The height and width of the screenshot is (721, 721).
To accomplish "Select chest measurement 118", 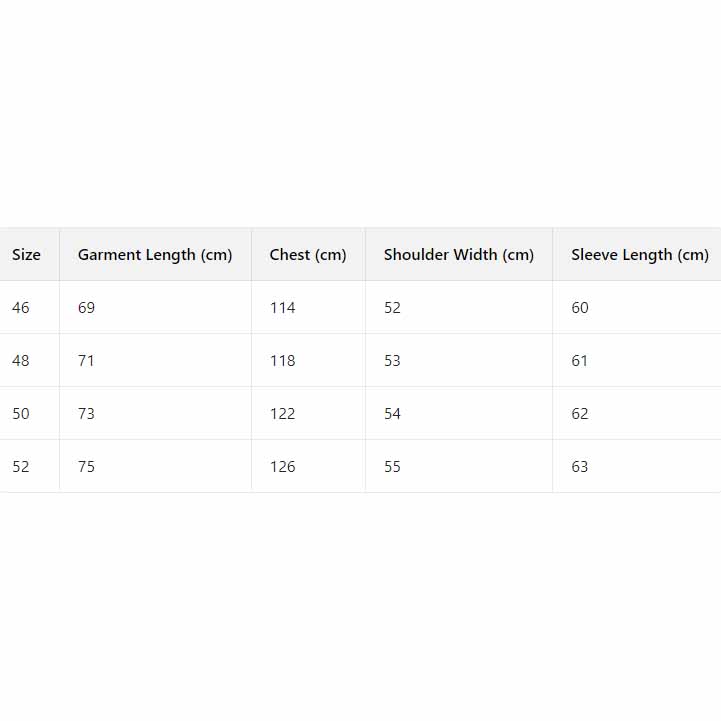I will 283,361.
